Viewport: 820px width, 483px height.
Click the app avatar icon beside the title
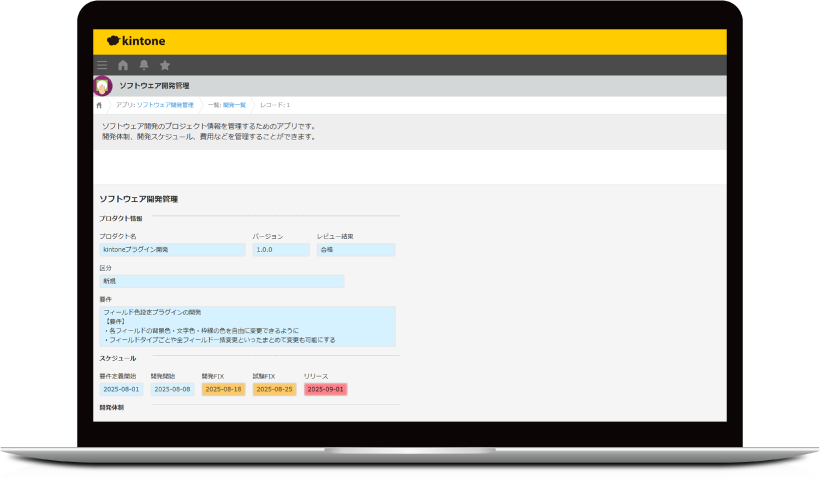pyautogui.click(x=102, y=86)
